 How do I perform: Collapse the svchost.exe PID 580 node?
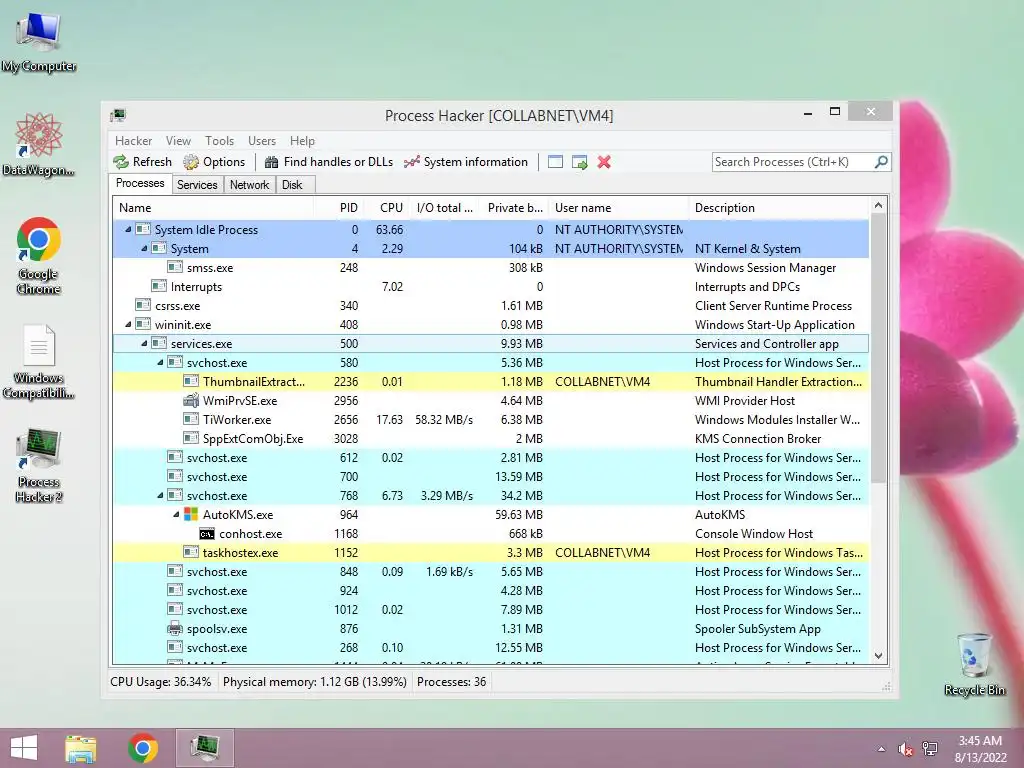click(x=160, y=362)
